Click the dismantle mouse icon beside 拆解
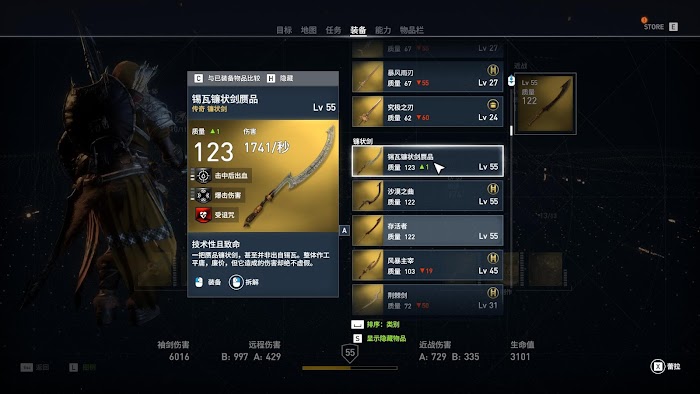 coord(236,282)
